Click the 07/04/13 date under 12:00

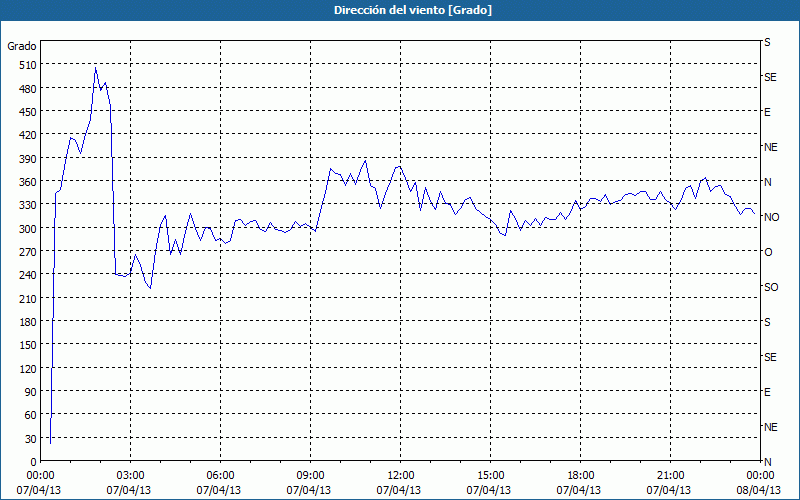click(x=398, y=490)
